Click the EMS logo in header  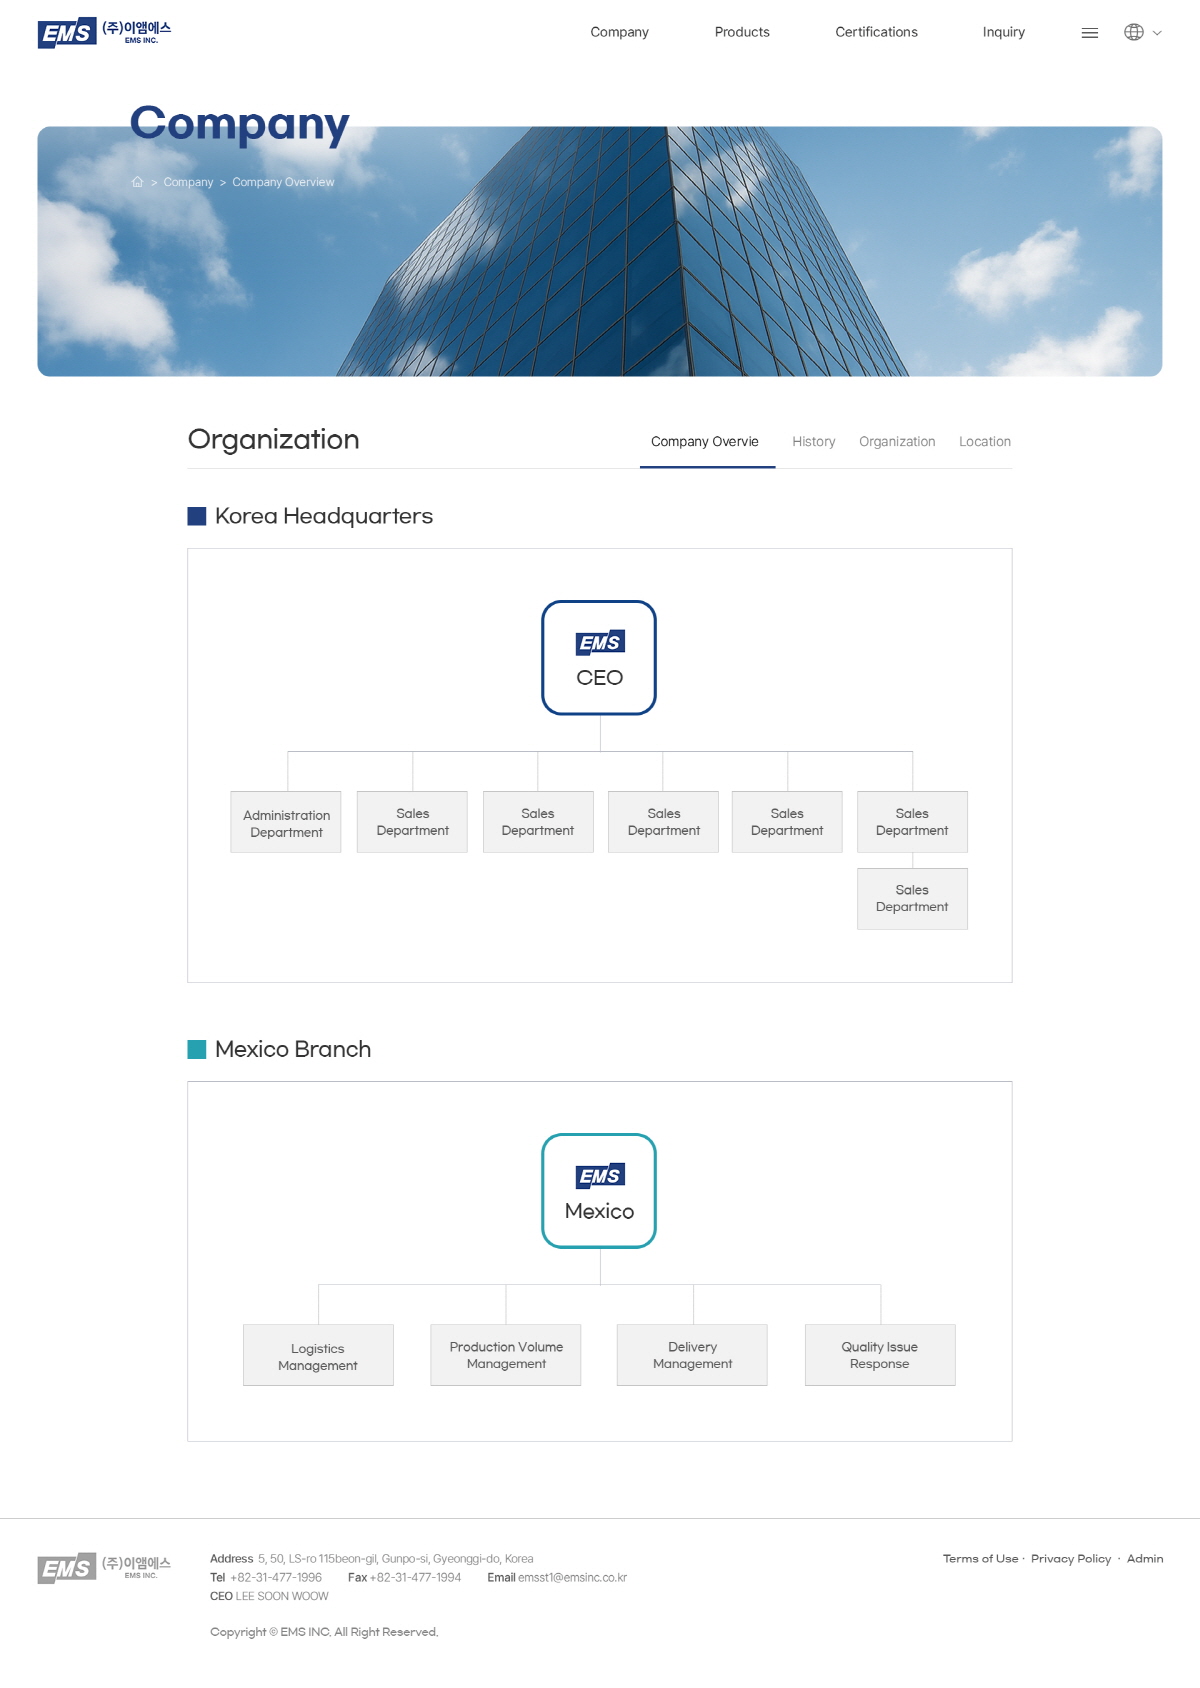104,32
